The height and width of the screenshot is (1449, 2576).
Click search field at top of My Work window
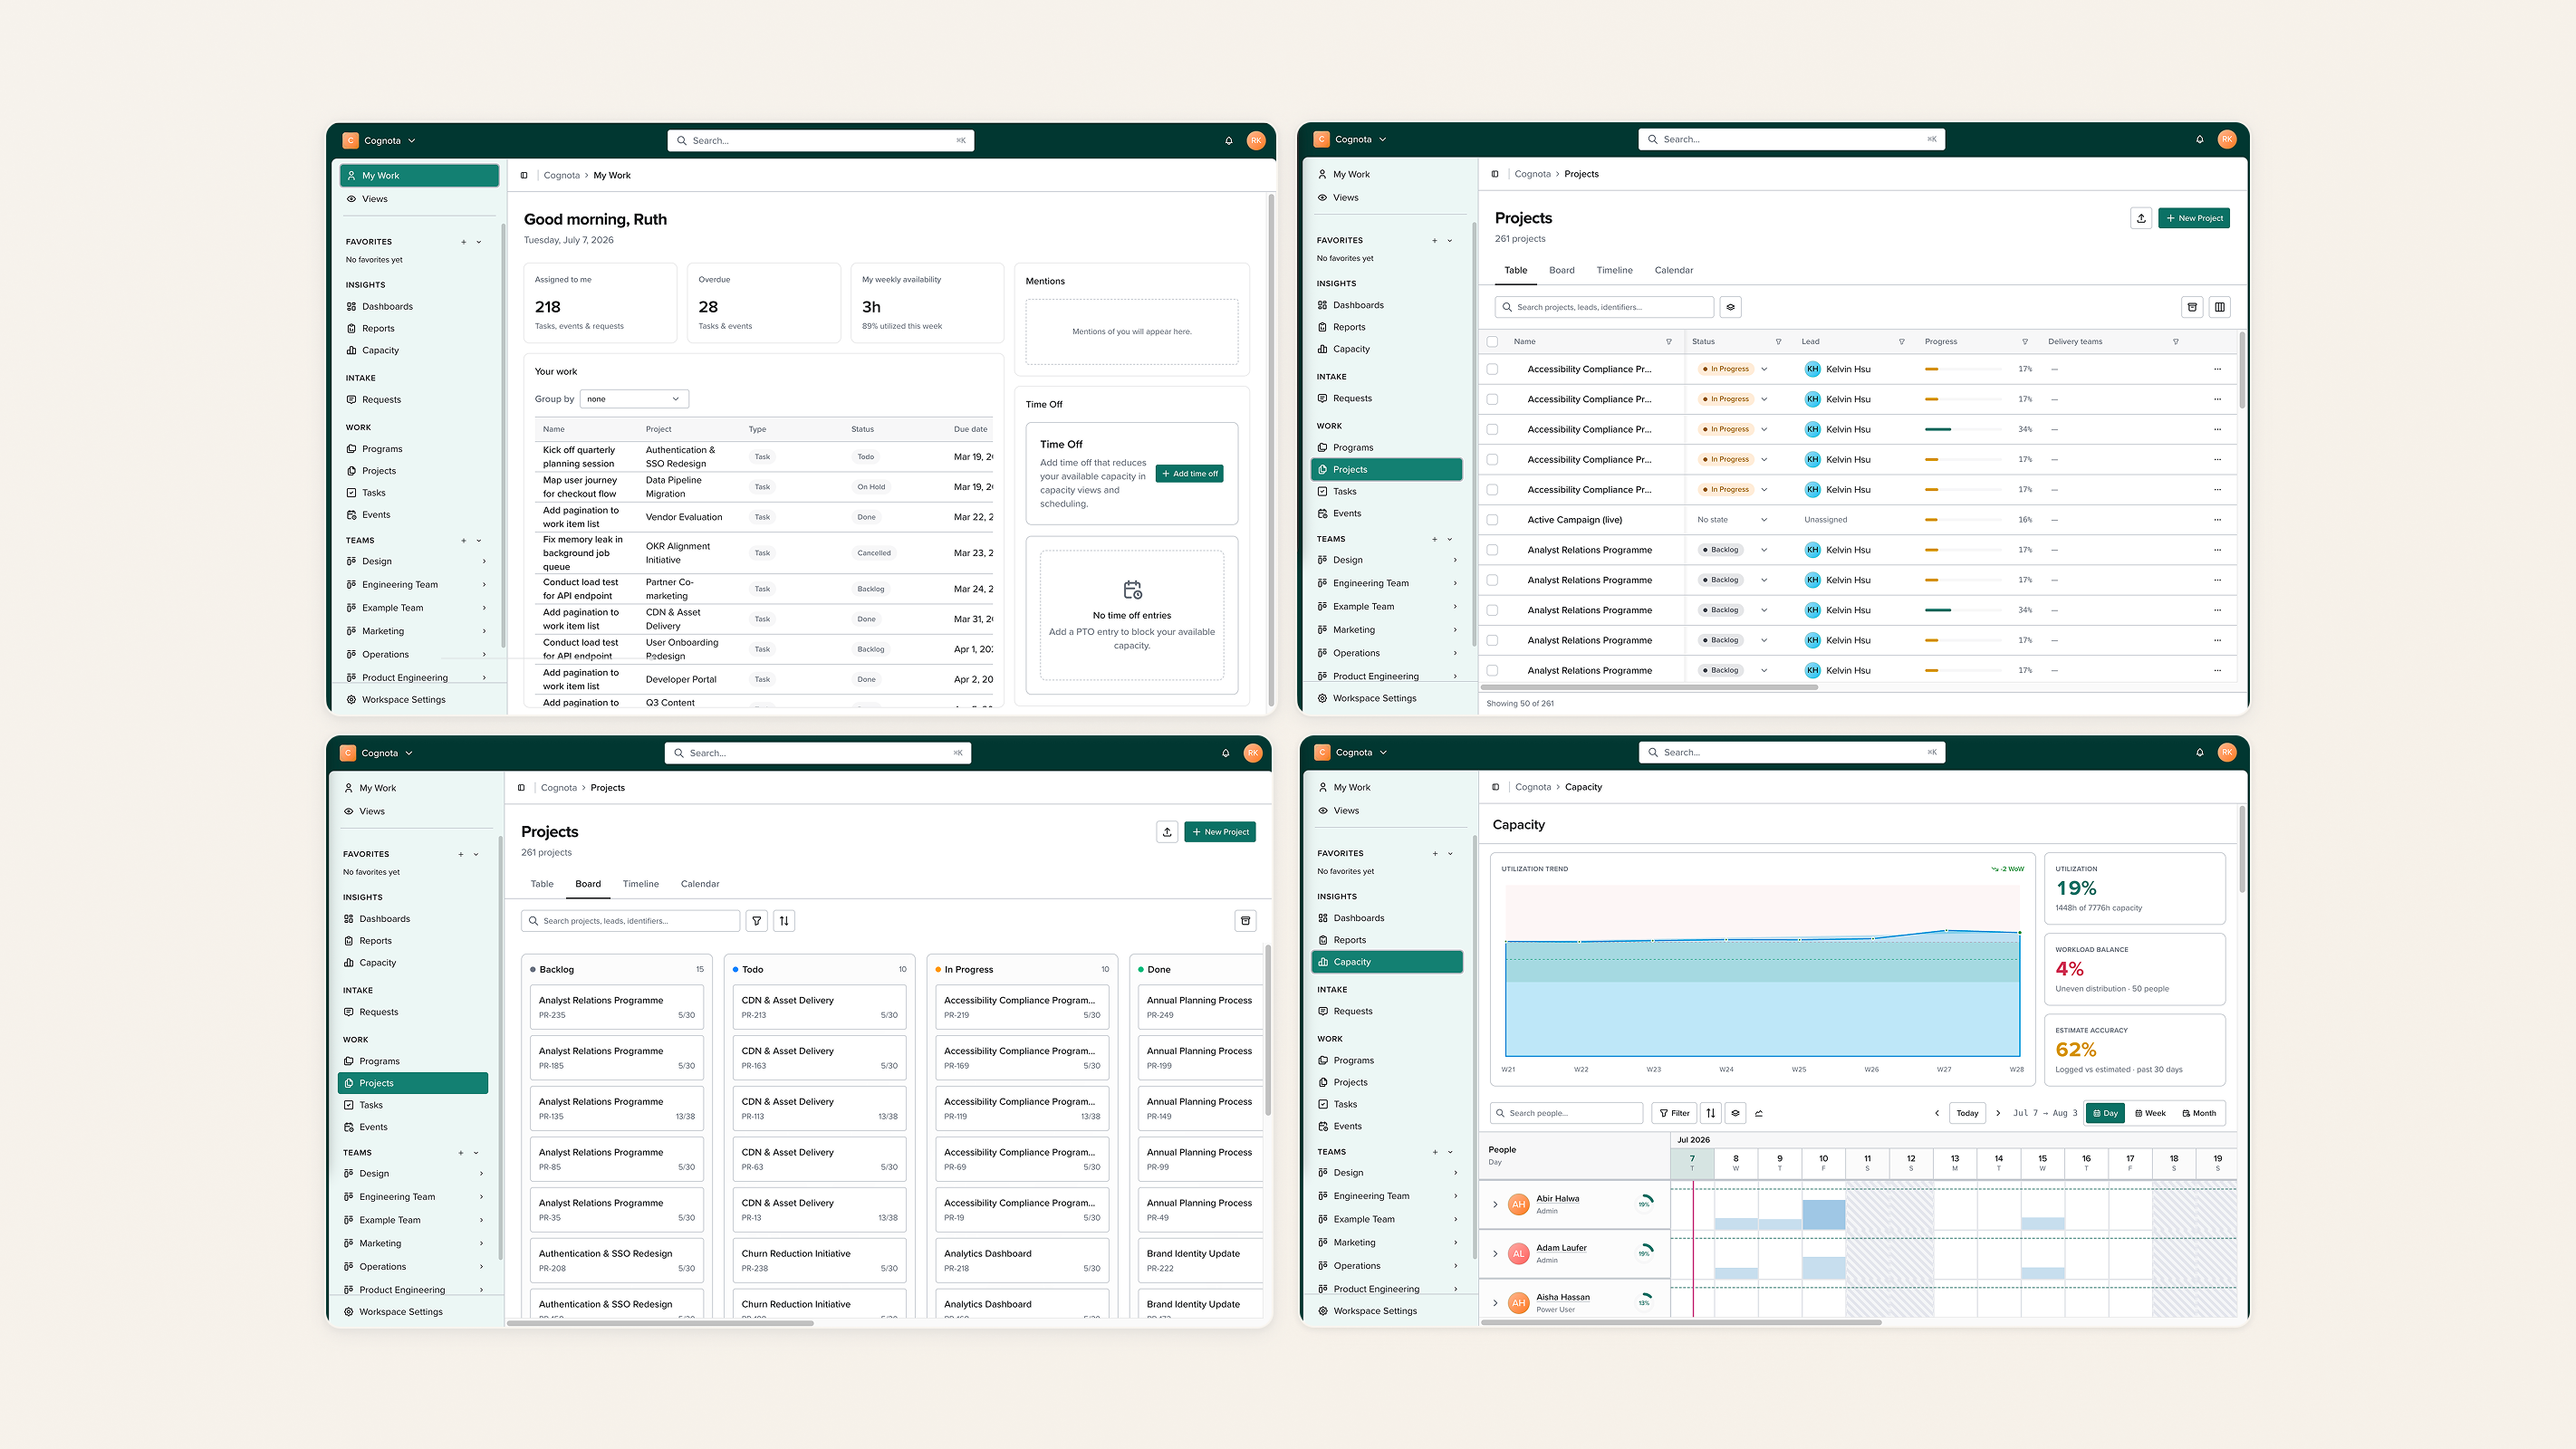click(x=820, y=141)
